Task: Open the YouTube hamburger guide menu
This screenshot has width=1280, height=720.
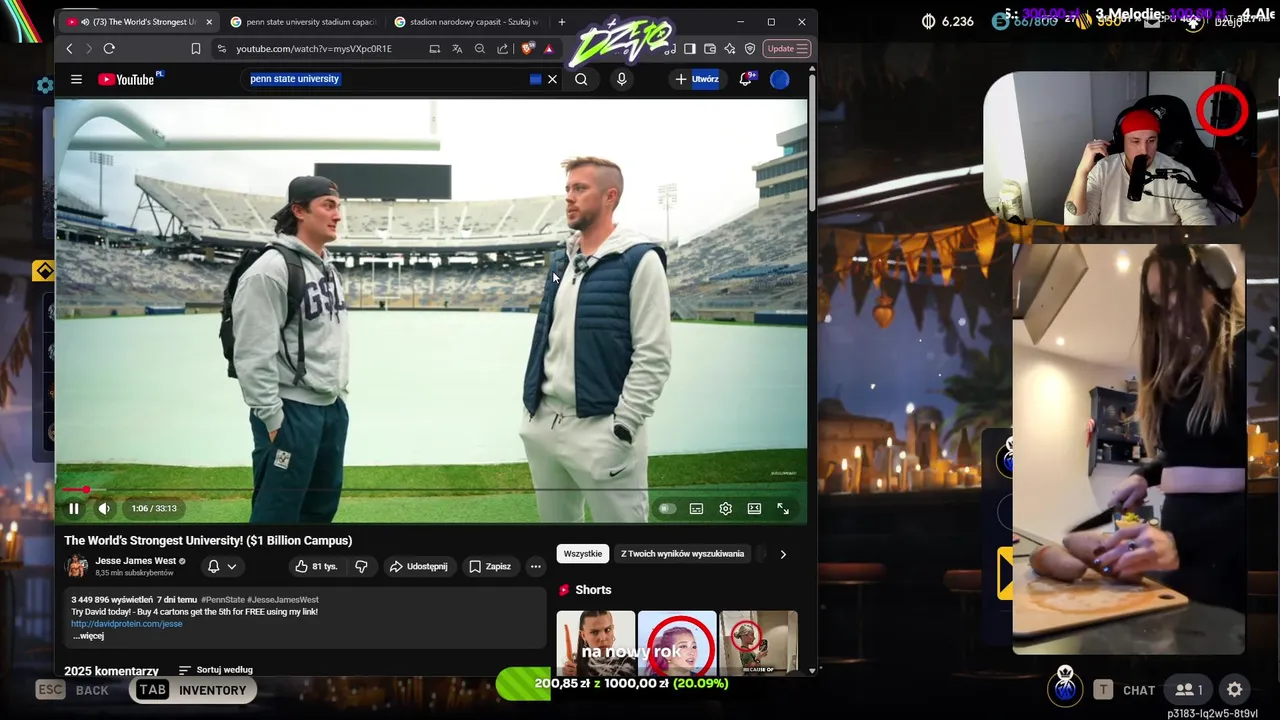Action: (76, 79)
